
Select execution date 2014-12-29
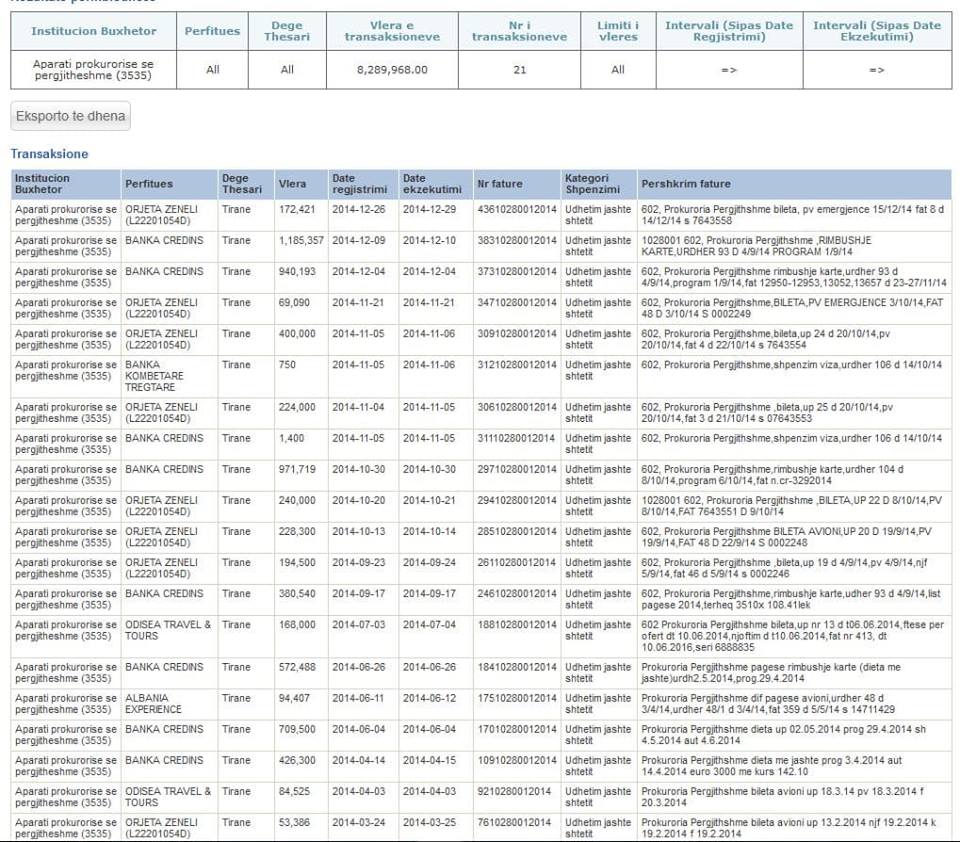[429, 209]
